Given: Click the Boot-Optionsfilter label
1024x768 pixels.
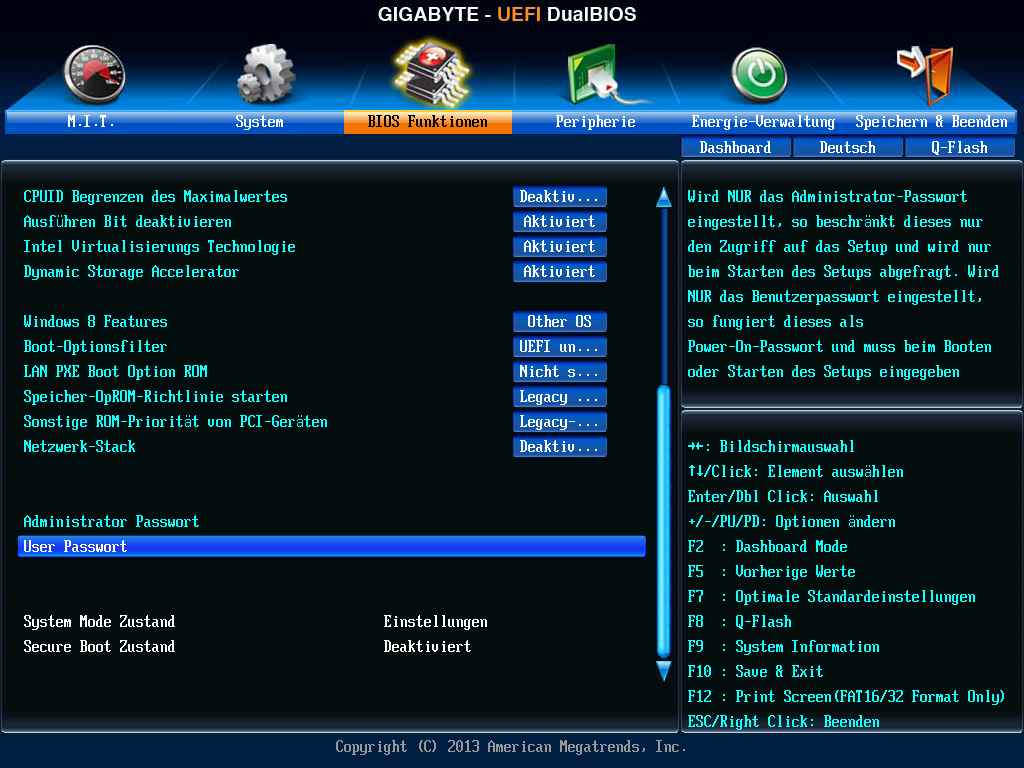Looking at the screenshot, I should (x=95, y=347).
